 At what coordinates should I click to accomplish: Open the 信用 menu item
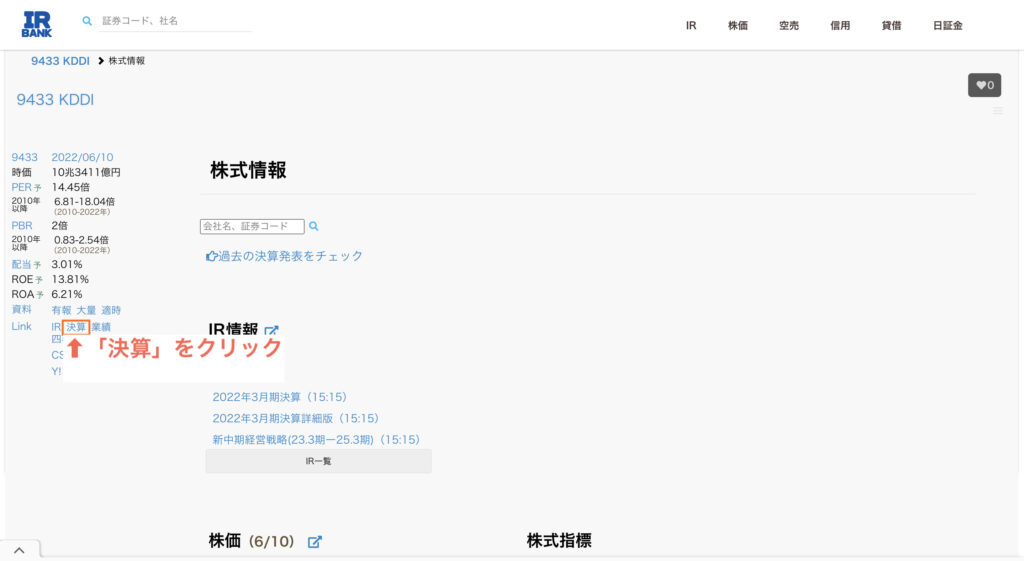840,25
